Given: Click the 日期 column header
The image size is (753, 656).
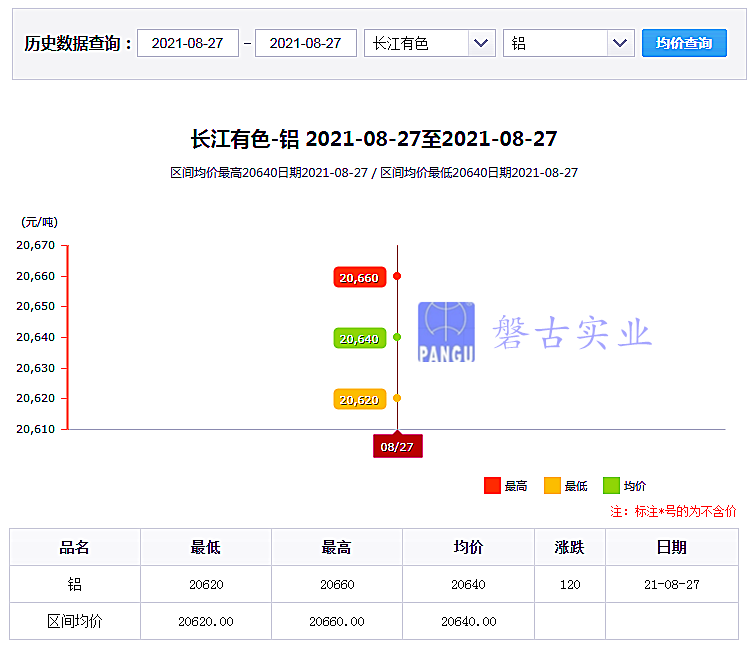Looking at the screenshot, I should click(x=672, y=547).
